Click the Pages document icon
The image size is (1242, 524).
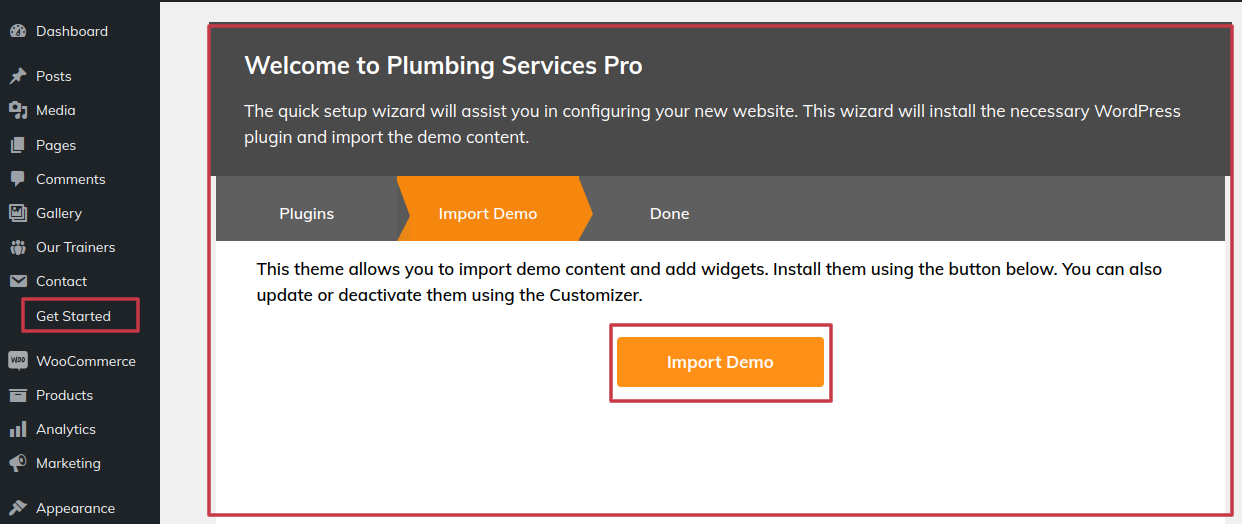pyautogui.click(x=17, y=145)
